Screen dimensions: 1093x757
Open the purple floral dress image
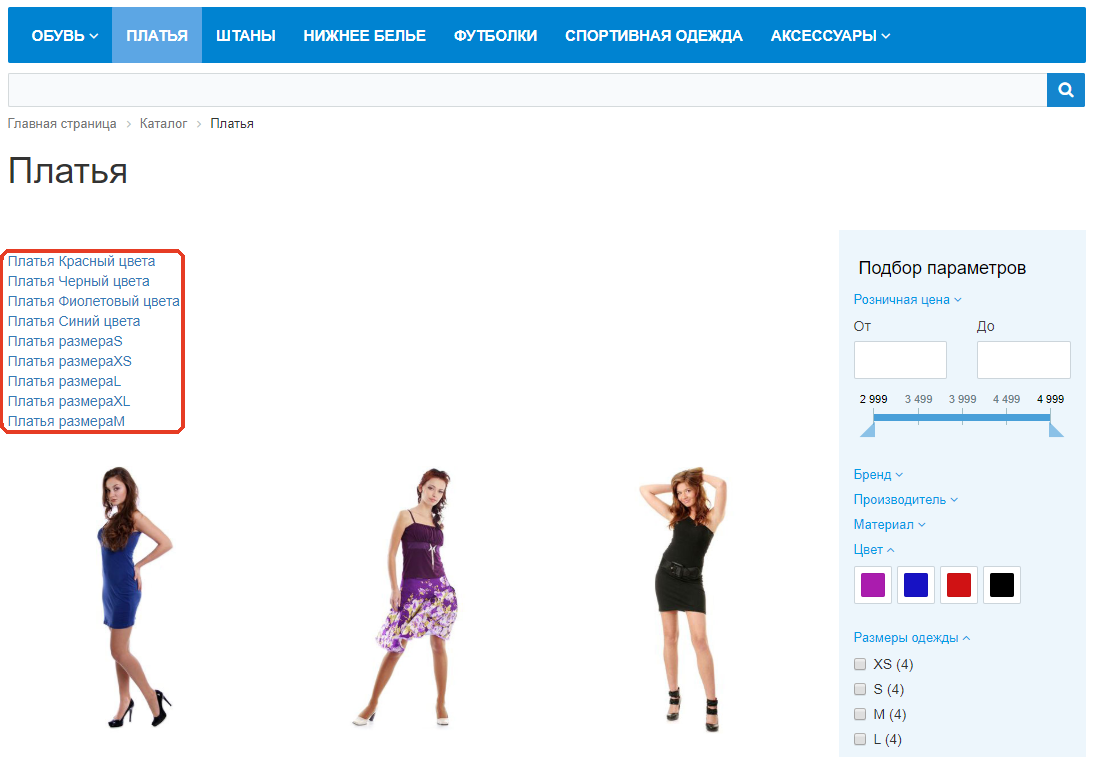(406, 597)
